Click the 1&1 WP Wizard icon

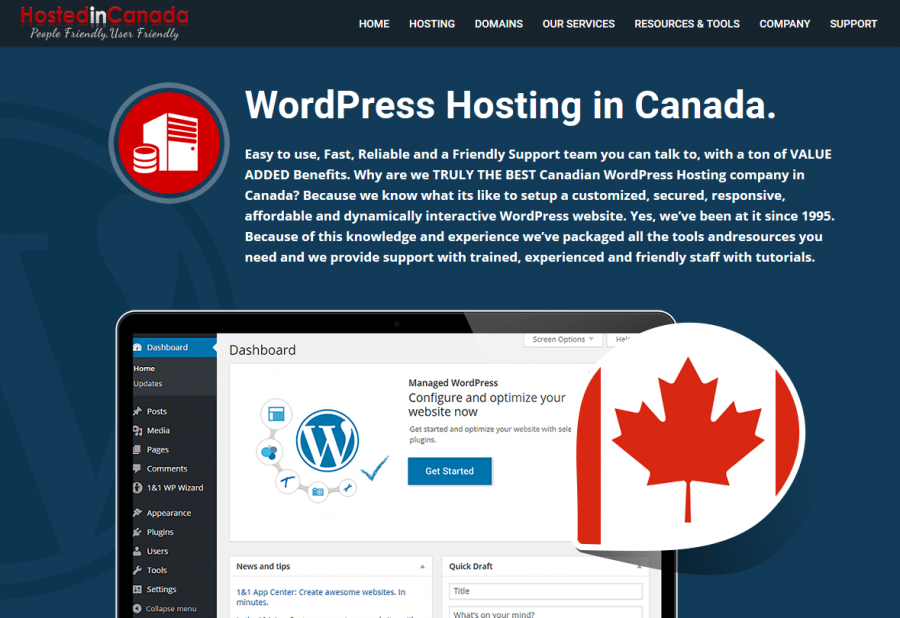[x=137, y=488]
